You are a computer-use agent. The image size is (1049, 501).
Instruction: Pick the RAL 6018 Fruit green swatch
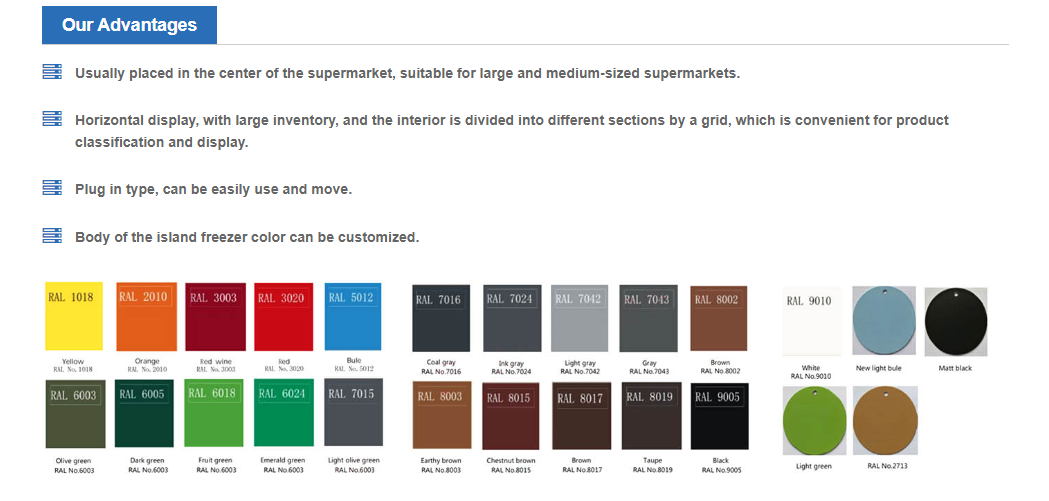tap(215, 413)
